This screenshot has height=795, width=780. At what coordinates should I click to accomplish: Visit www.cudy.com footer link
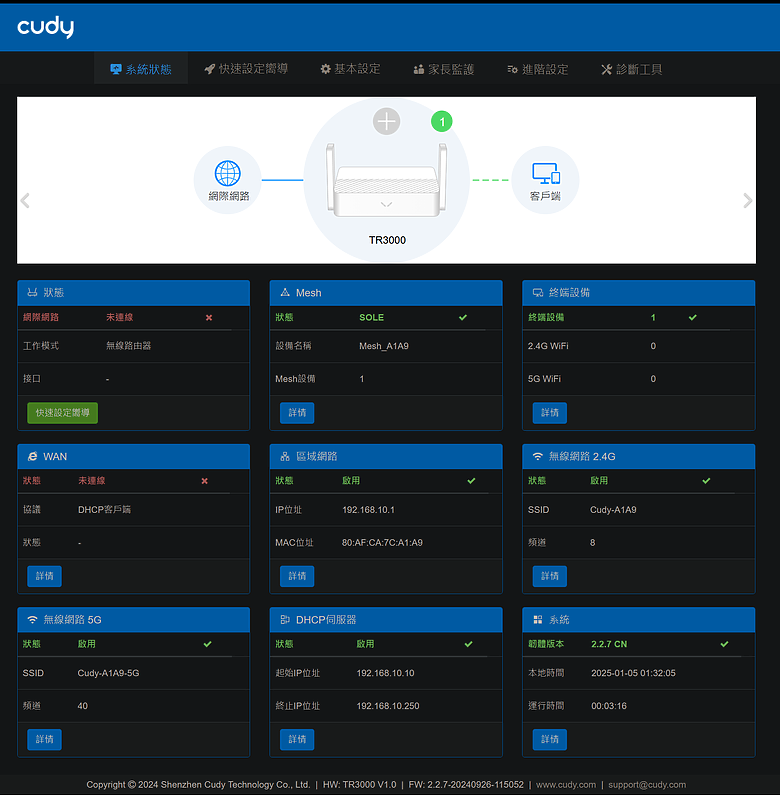coord(566,784)
